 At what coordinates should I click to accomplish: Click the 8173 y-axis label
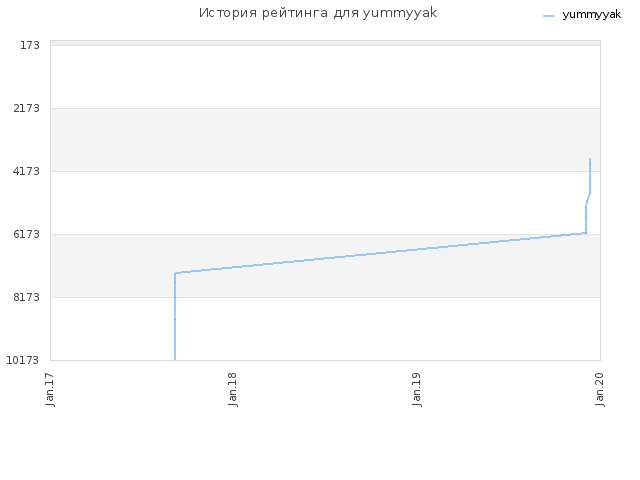27,297
